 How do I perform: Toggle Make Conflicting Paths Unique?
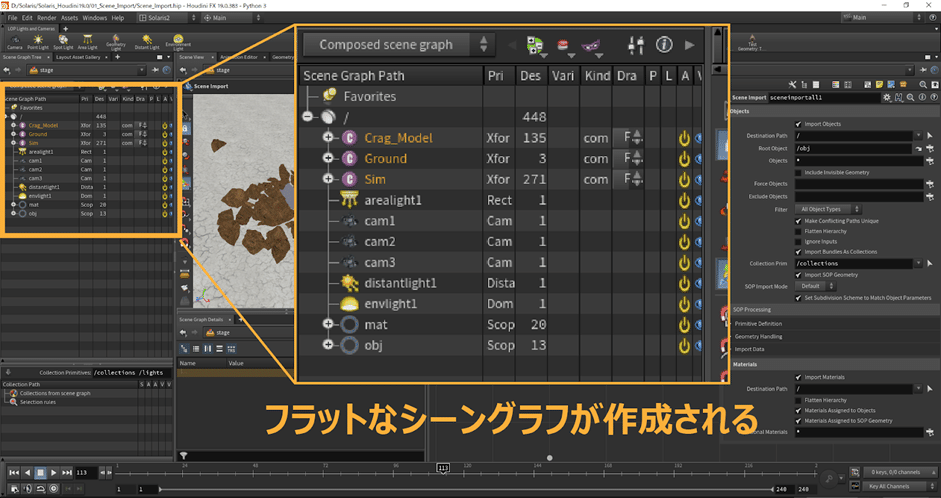click(x=798, y=221)
